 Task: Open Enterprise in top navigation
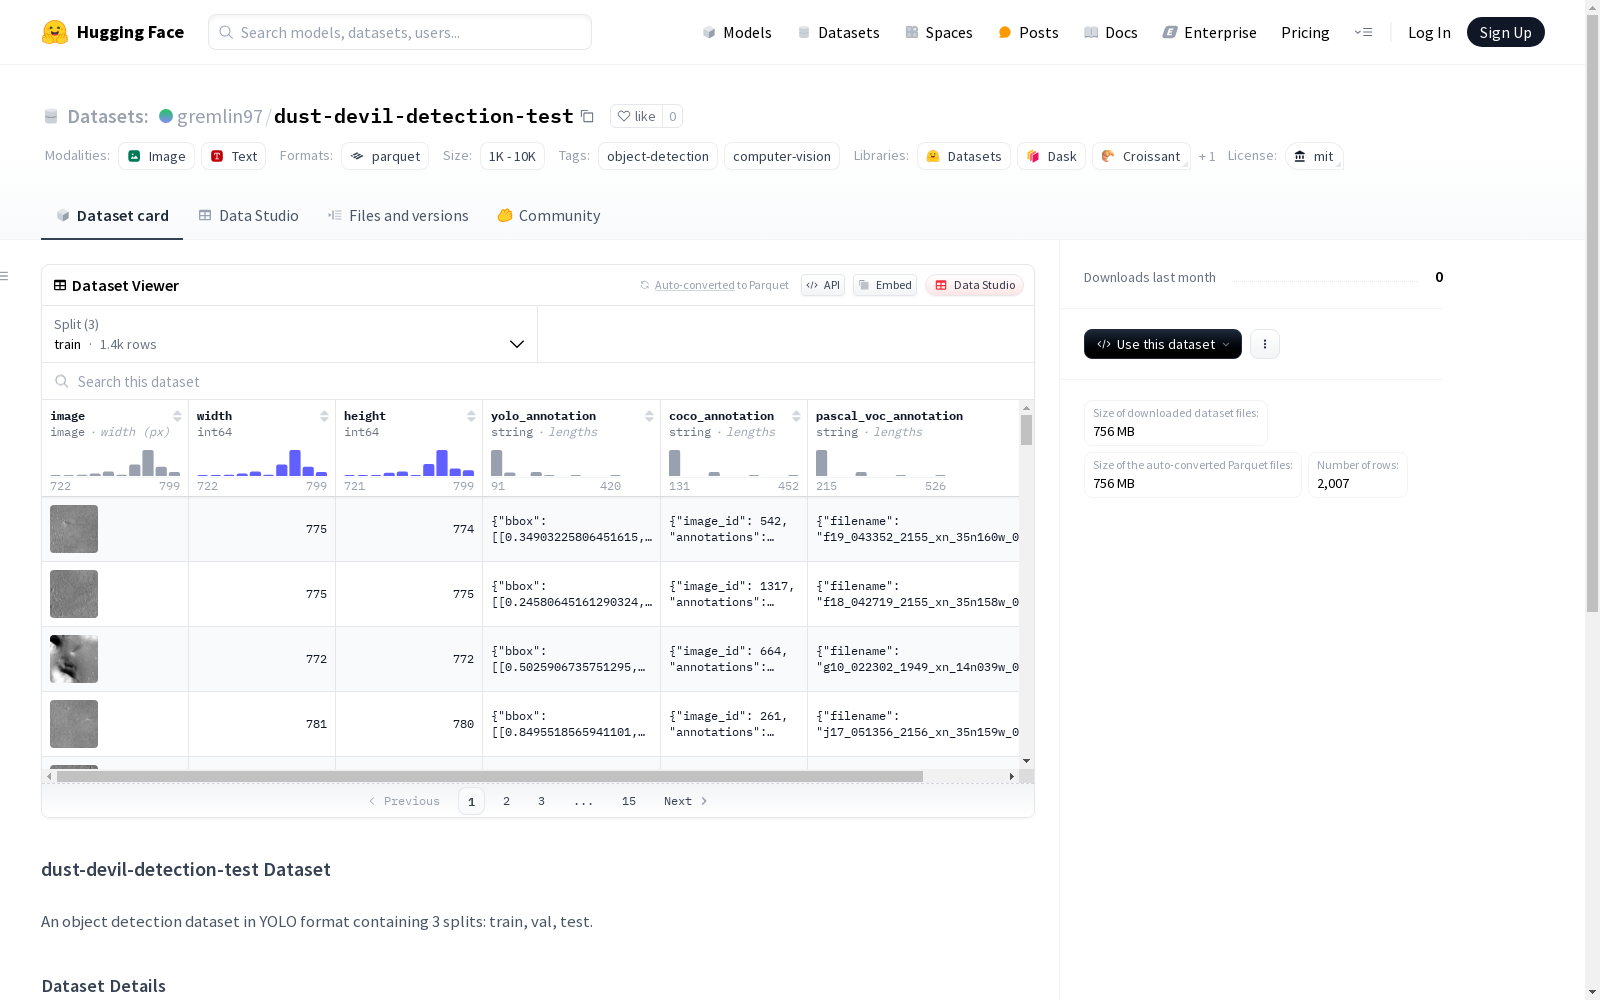[x=1210, y=32]
